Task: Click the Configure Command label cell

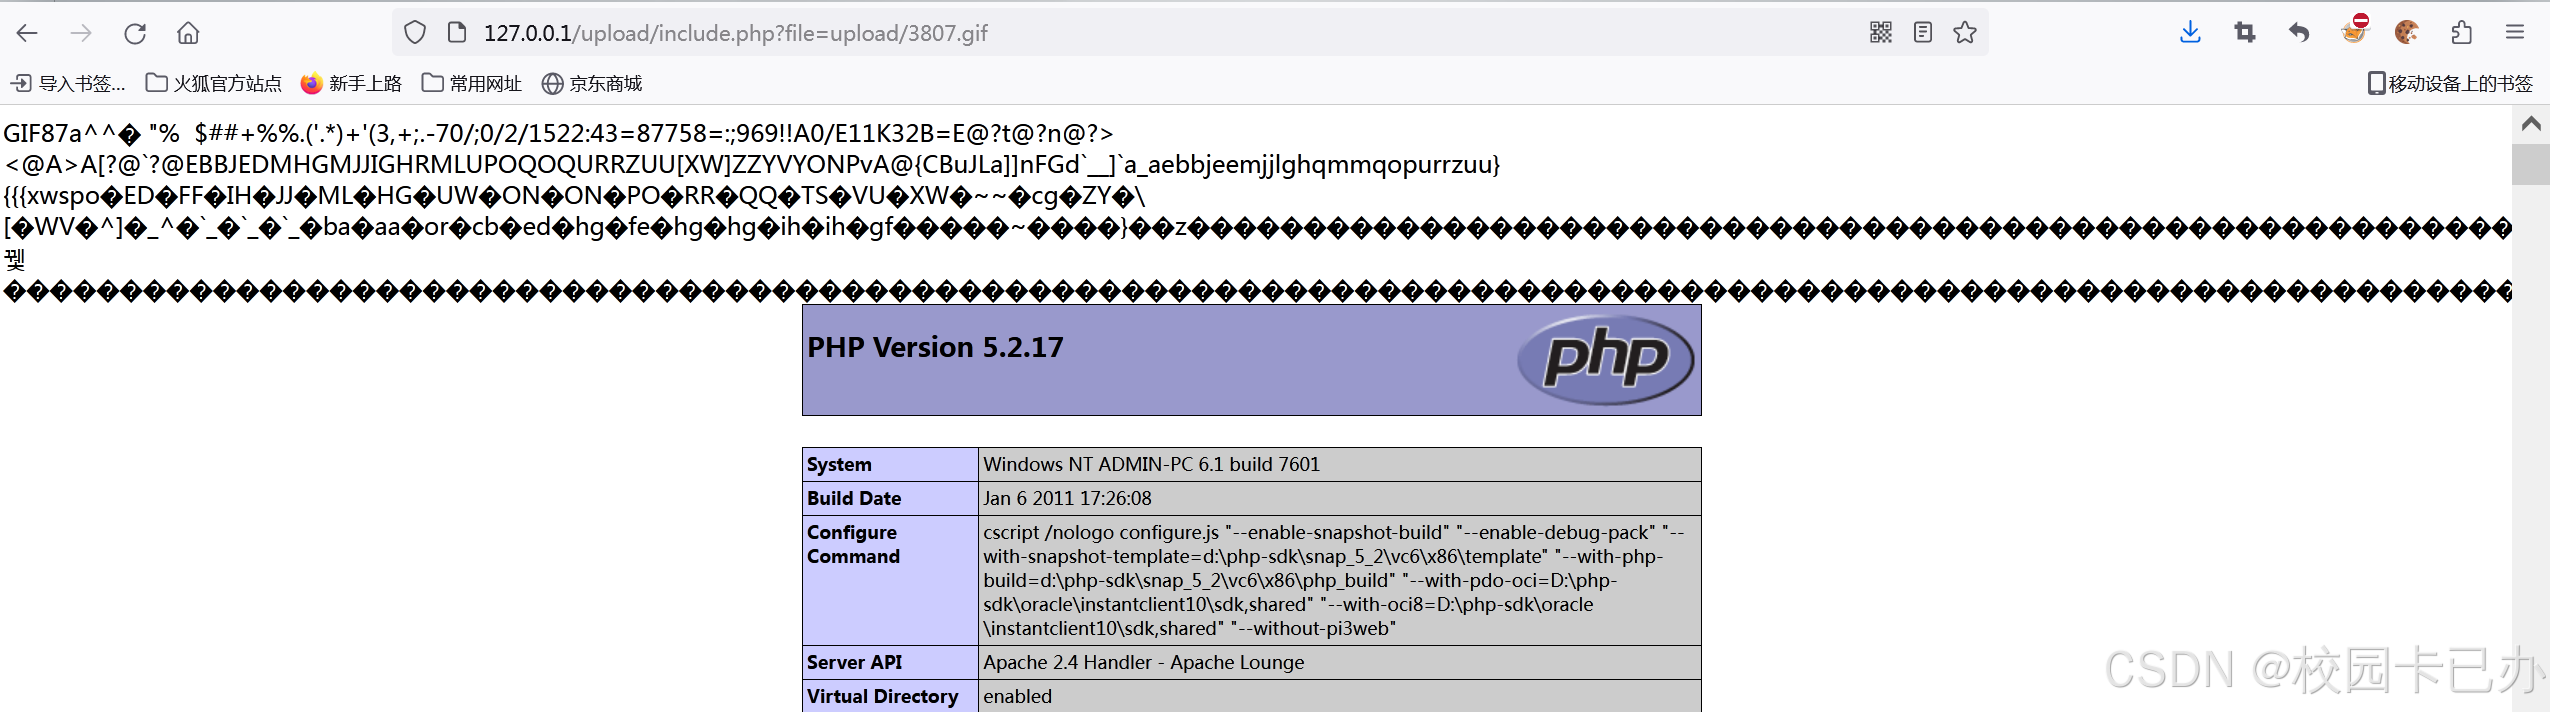Action: tap(890, 581)
